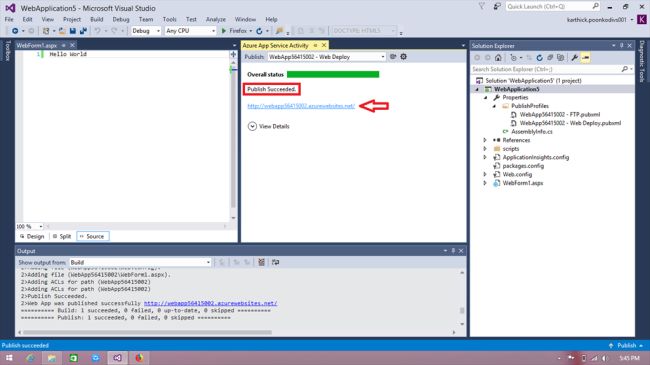The image size is (650, 365).
Task: Switch editor to Source view
Action: [x=93, y=236]
